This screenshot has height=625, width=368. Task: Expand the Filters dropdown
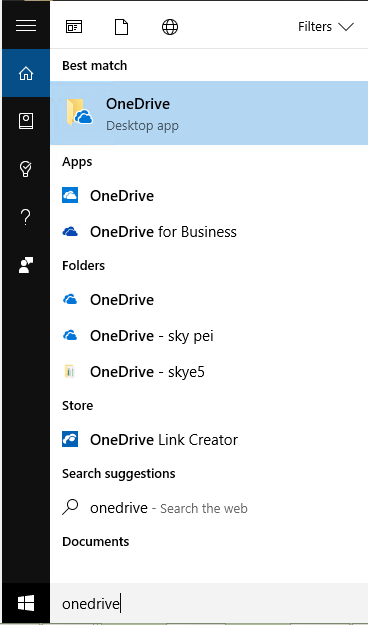tap(326, 27)
